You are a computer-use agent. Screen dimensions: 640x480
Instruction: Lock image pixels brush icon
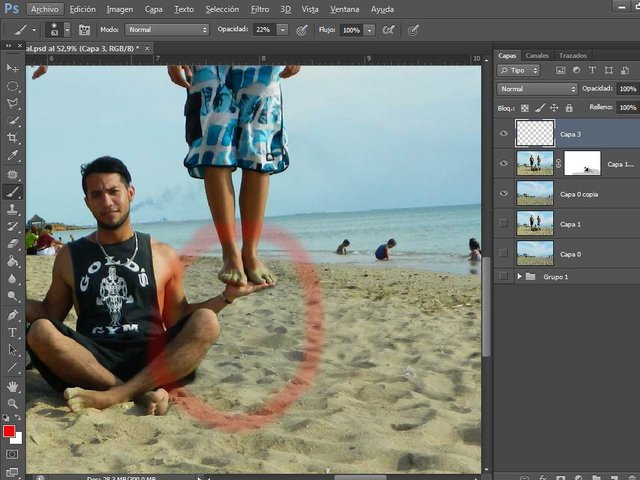click(540, 108)
